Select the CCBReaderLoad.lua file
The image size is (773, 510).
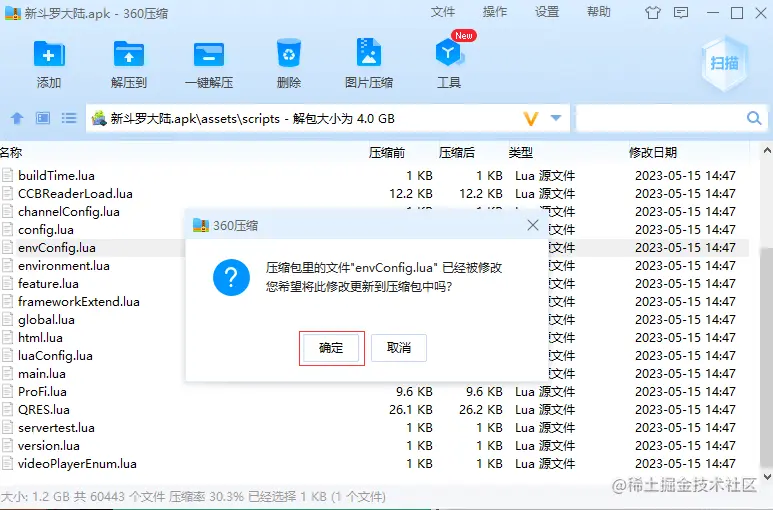coord(75,194)
